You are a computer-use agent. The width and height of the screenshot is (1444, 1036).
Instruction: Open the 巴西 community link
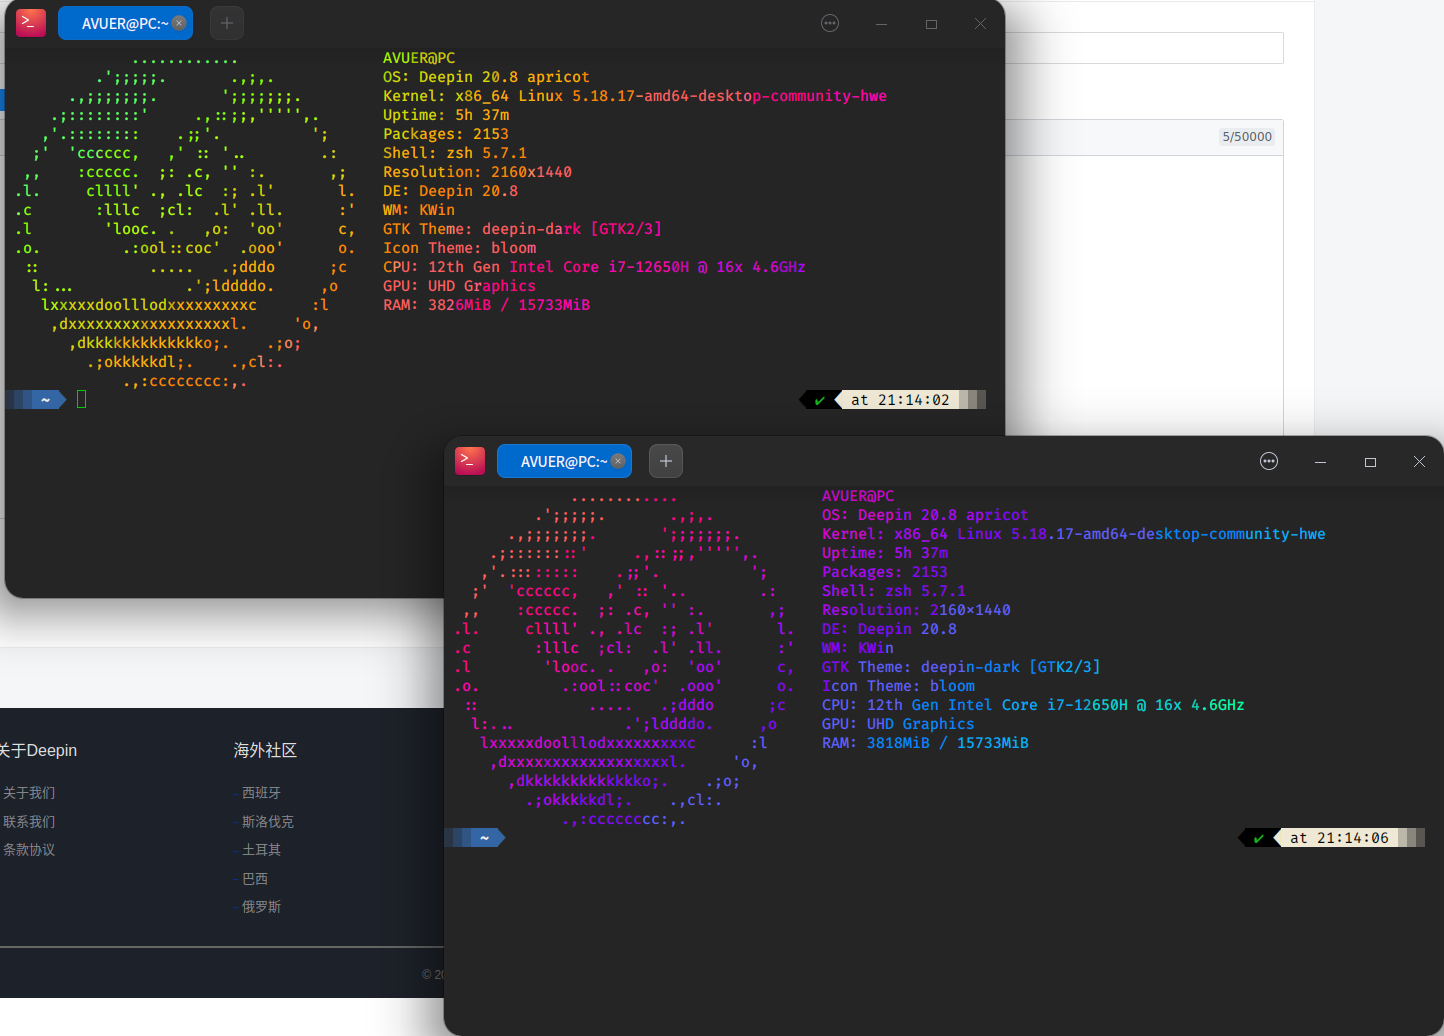coord(255,879)
